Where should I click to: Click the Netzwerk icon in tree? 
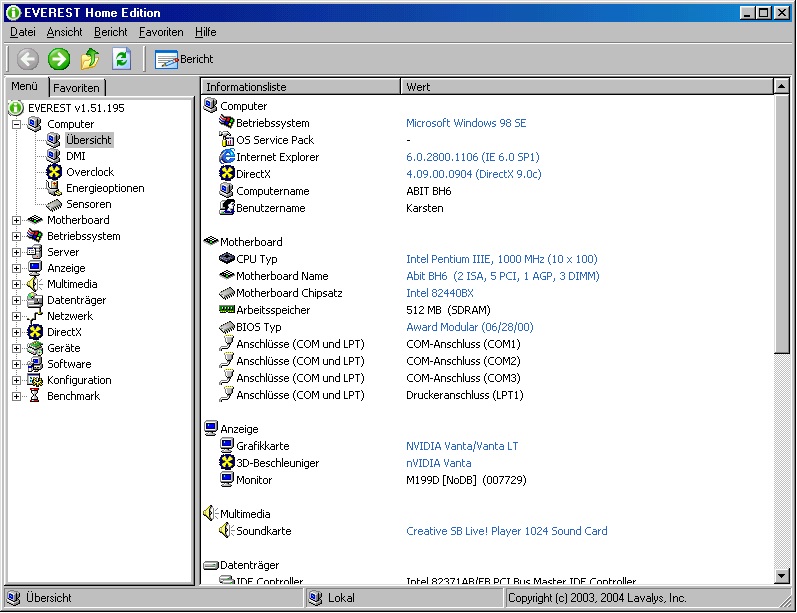point(35,316)
